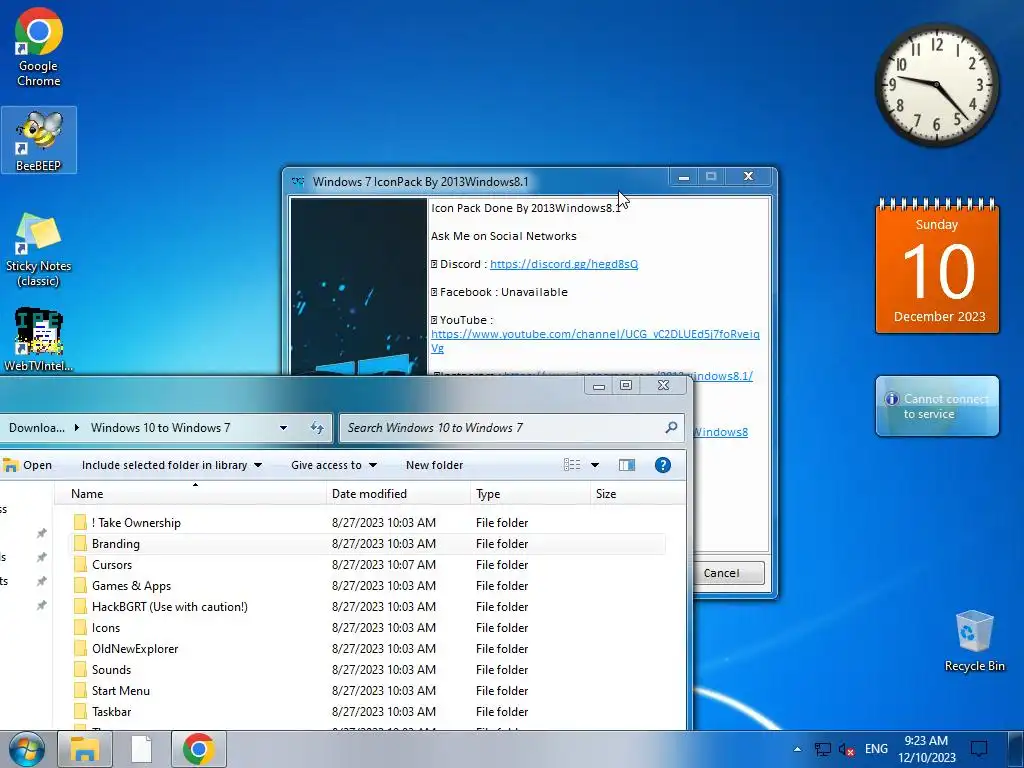Select the Sounds folder

[368, 669]
